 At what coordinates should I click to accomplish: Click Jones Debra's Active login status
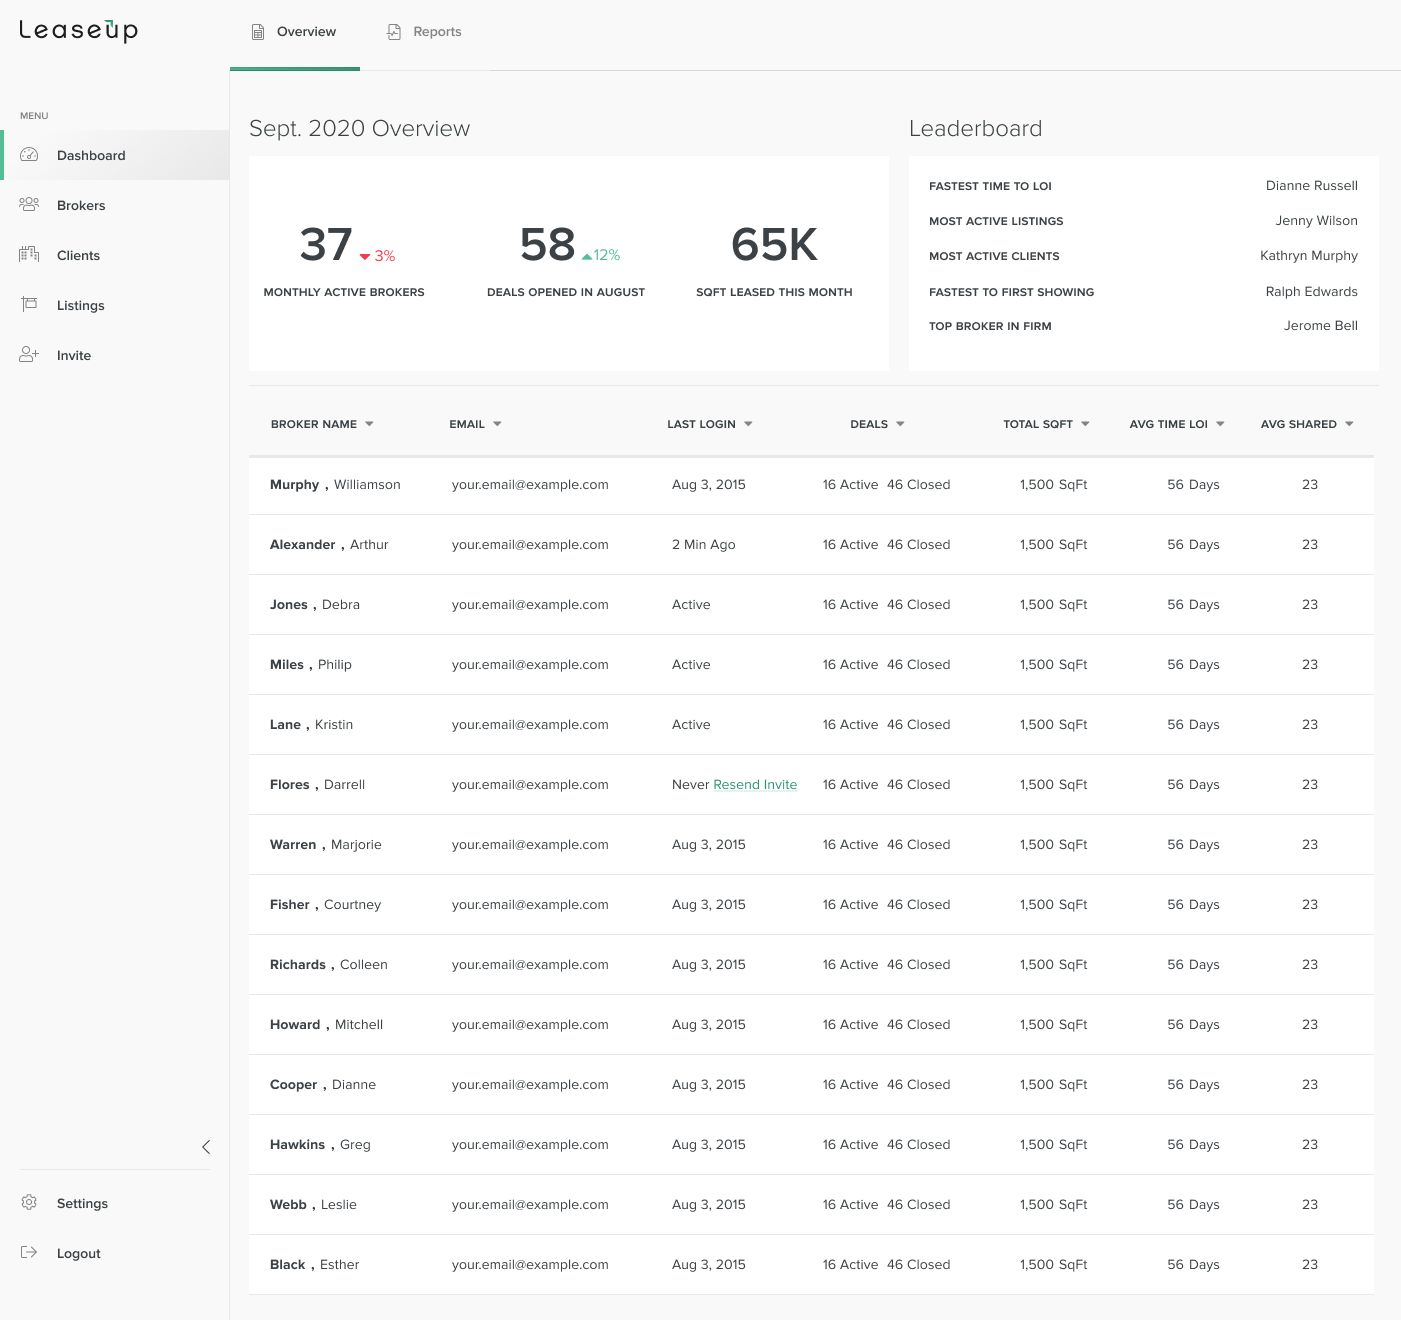click(691, 605)
